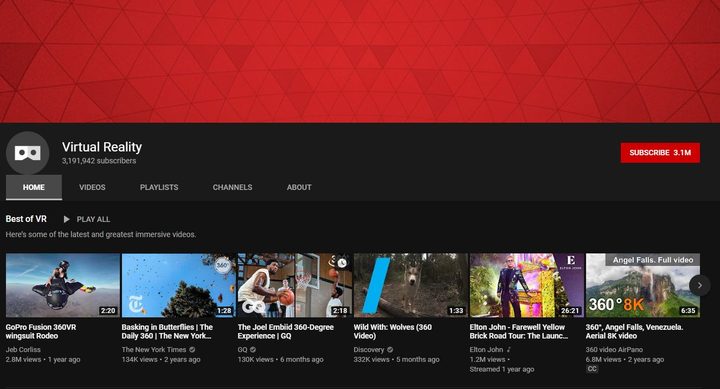Open the Home tab
This screenshot has width=720, height=389.
click(x=34, y=187)
